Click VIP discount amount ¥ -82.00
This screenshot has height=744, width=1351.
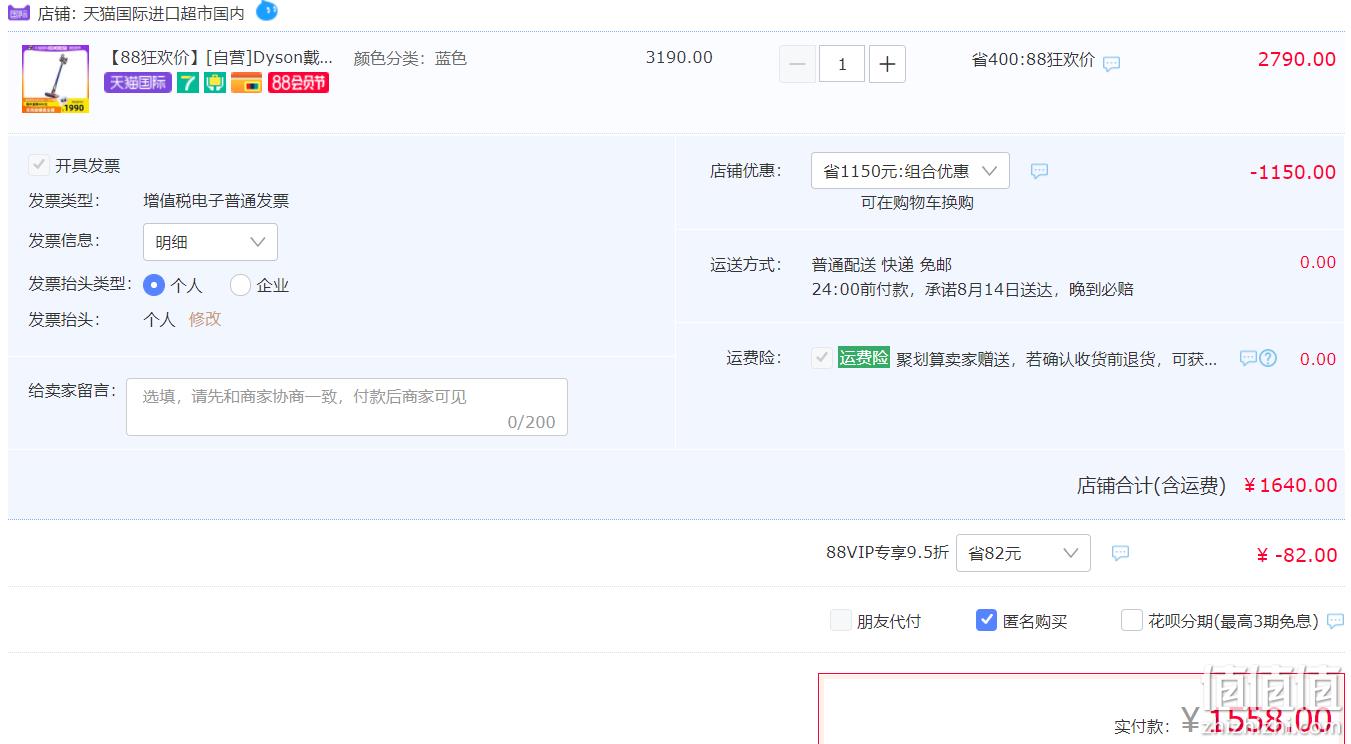(1297, 555)
